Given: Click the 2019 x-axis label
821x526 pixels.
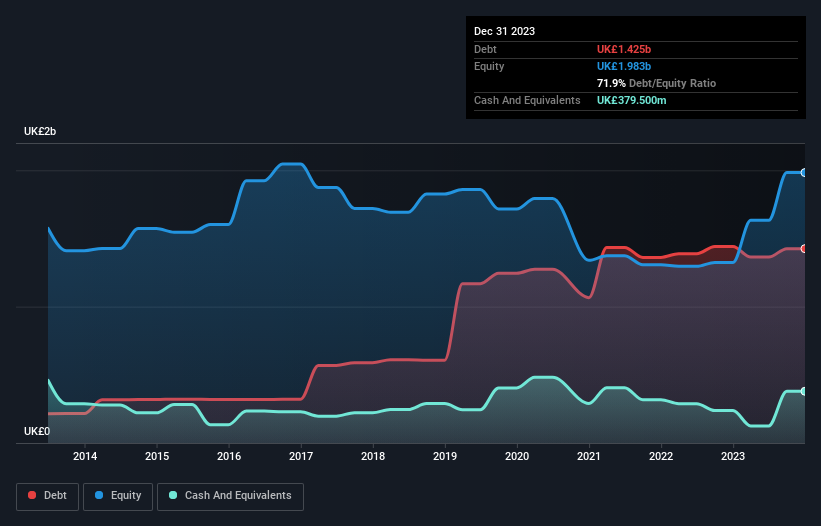Looking at the screenshot, I should 445,456.
